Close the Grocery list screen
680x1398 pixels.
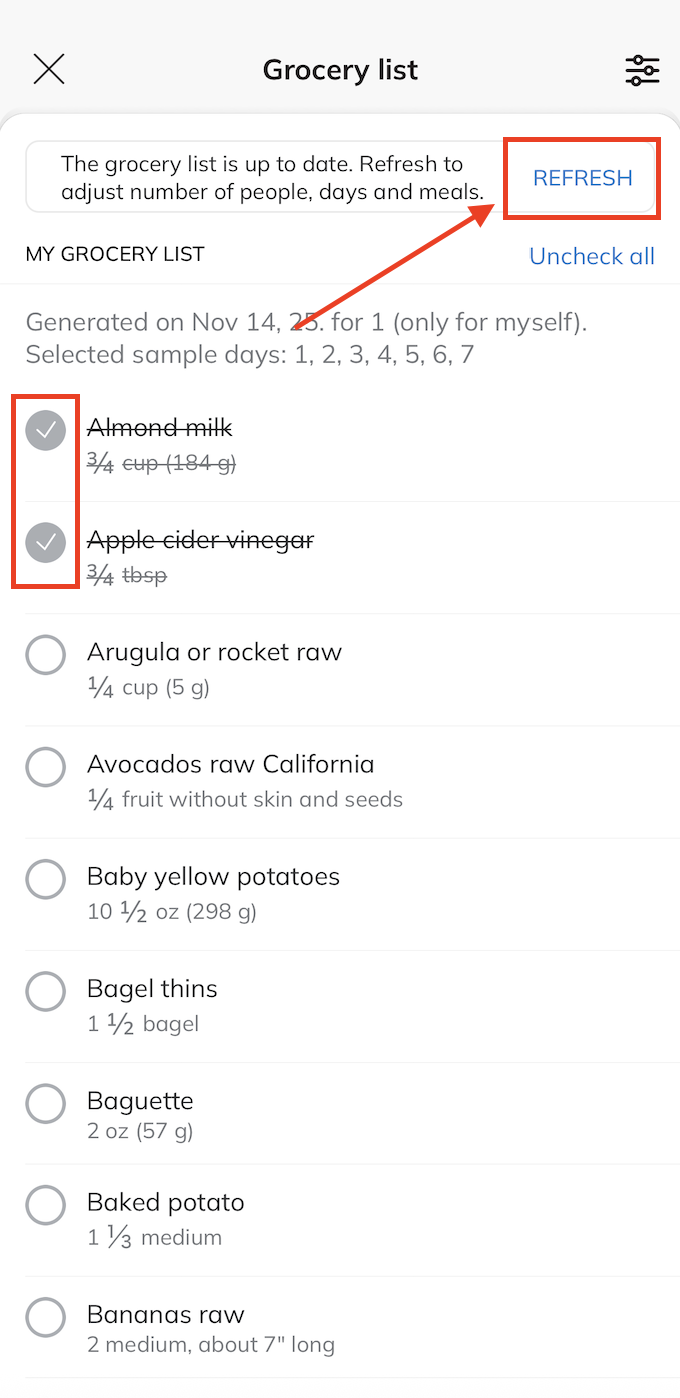coord(48,68)
